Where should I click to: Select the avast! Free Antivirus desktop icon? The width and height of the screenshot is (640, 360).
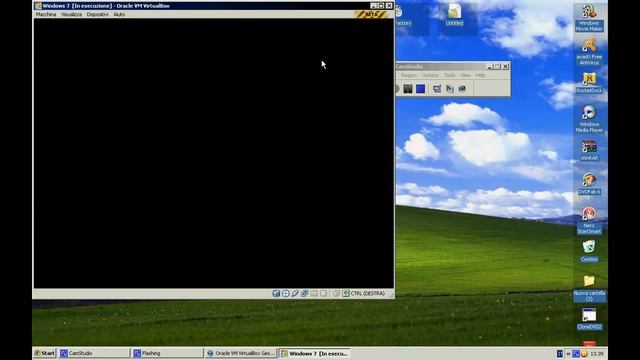pyautogui.click(x=589, y=51)
